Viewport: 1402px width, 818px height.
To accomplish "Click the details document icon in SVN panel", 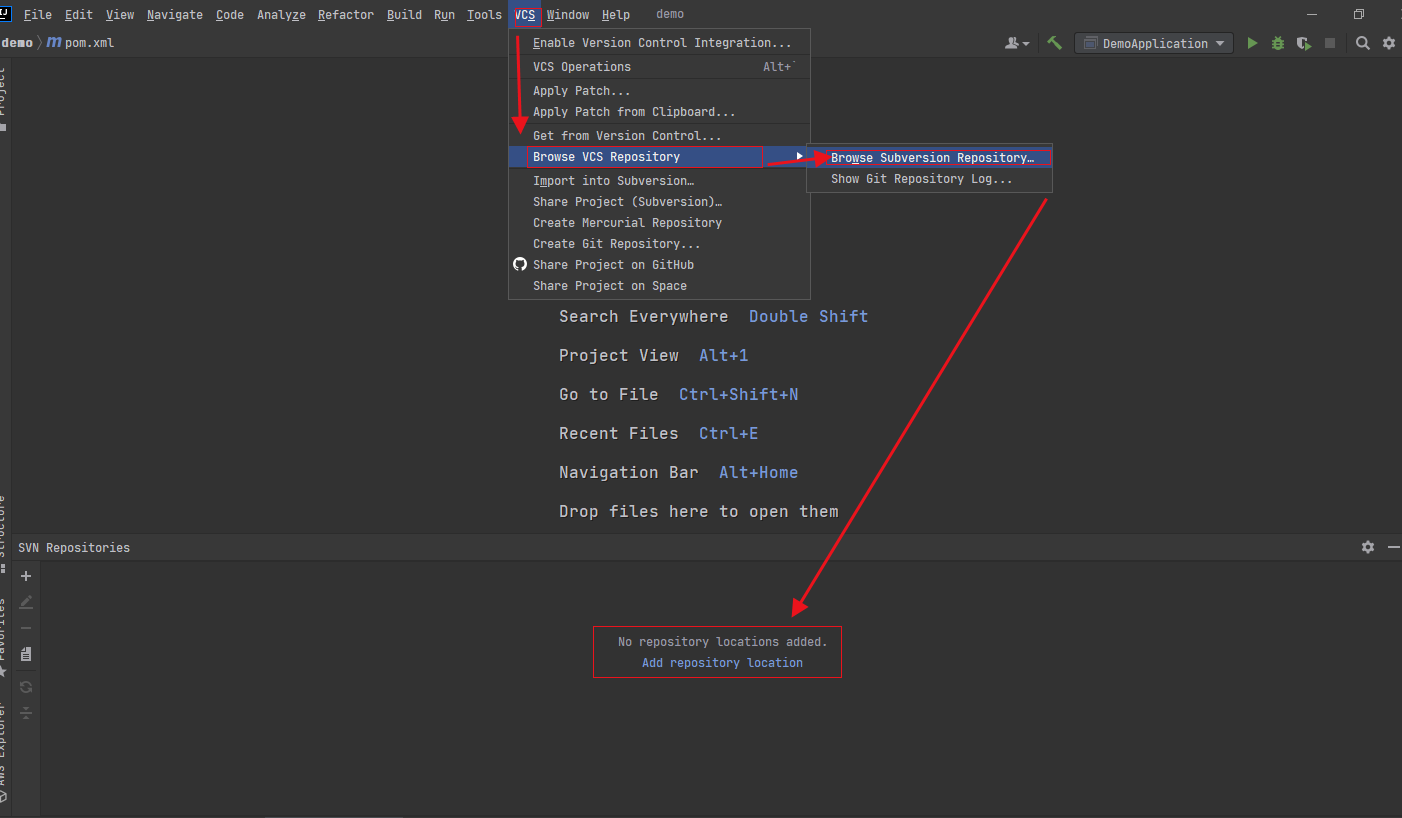I will point(26,654).
